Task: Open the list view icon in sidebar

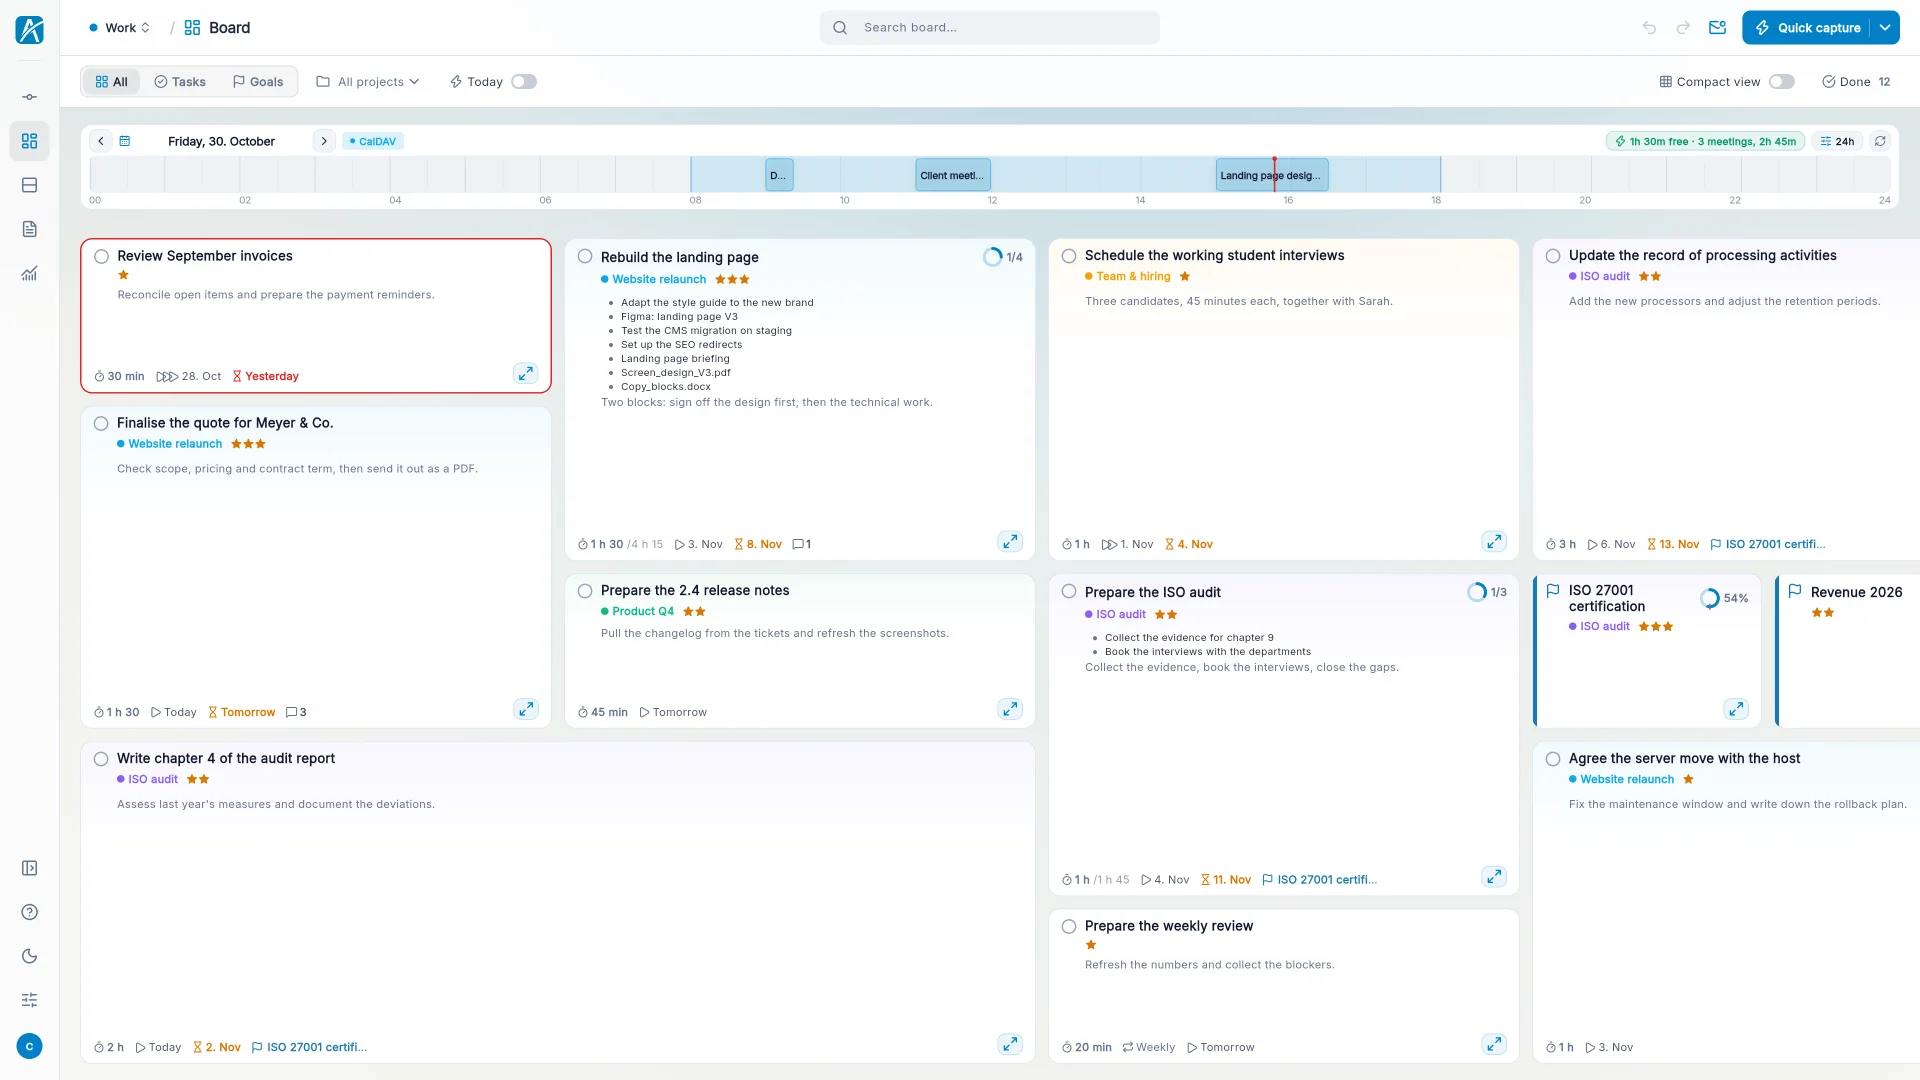Action: coord(30,185)
